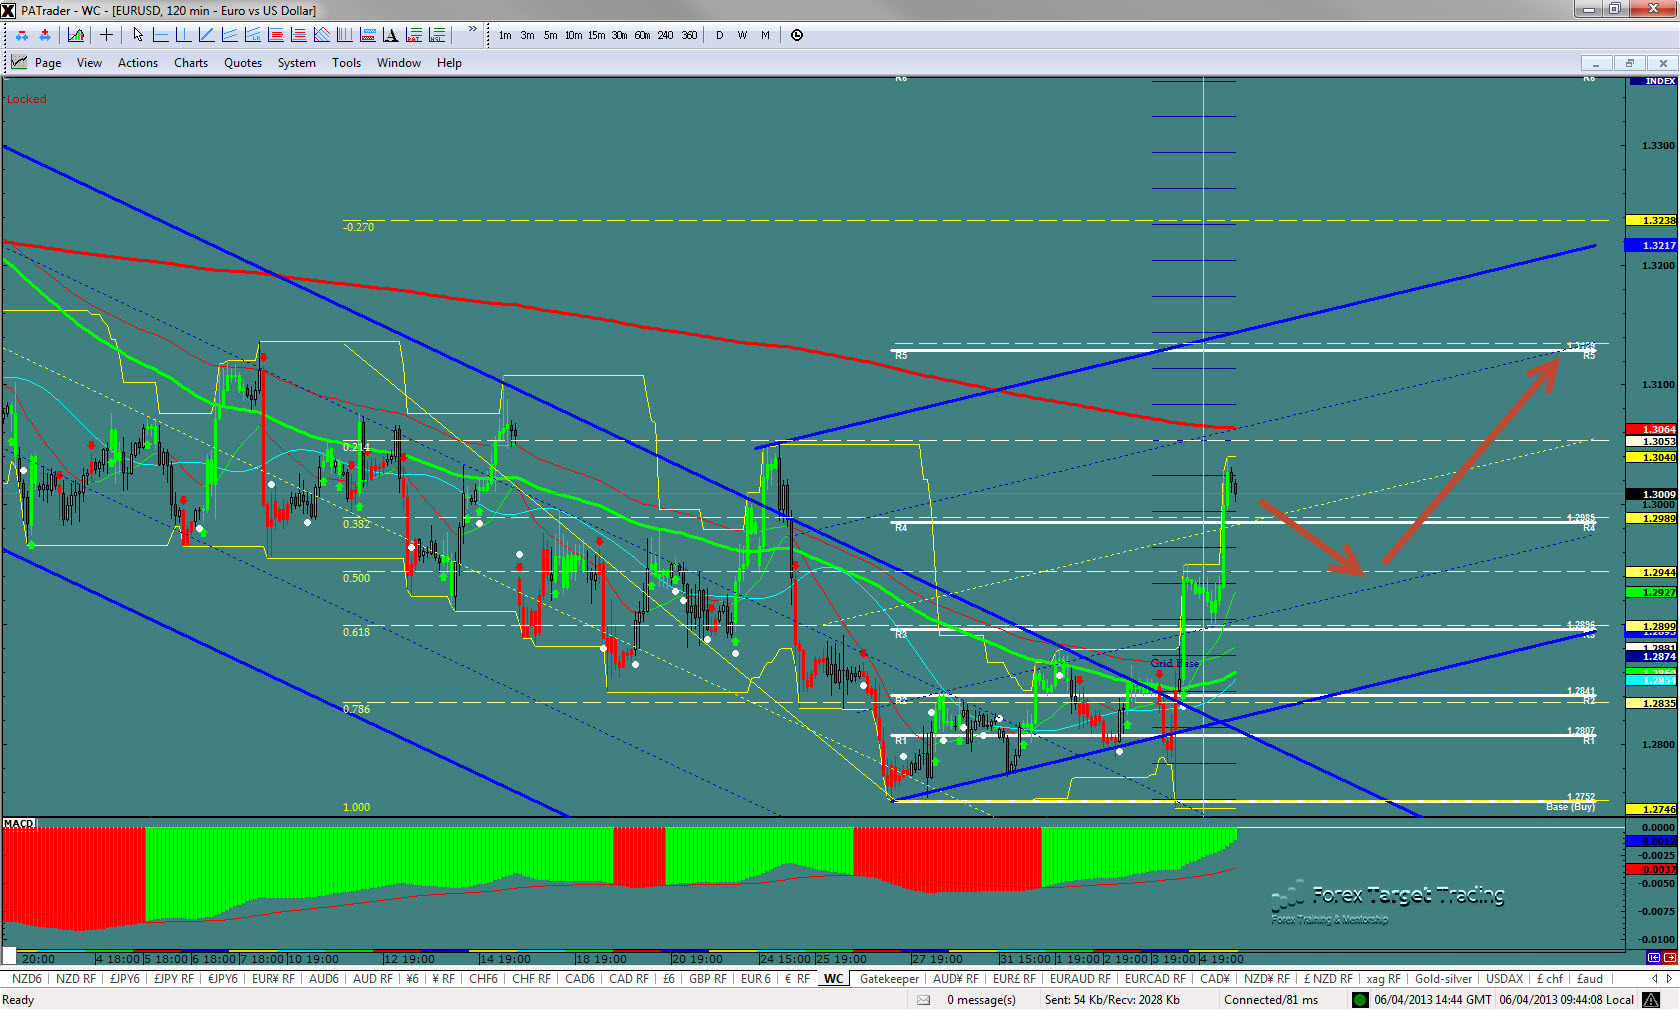Select the parallel channel lines tool
Image resolution: width=1680 pixels, height=1010 pixels.
click(230, 35)
